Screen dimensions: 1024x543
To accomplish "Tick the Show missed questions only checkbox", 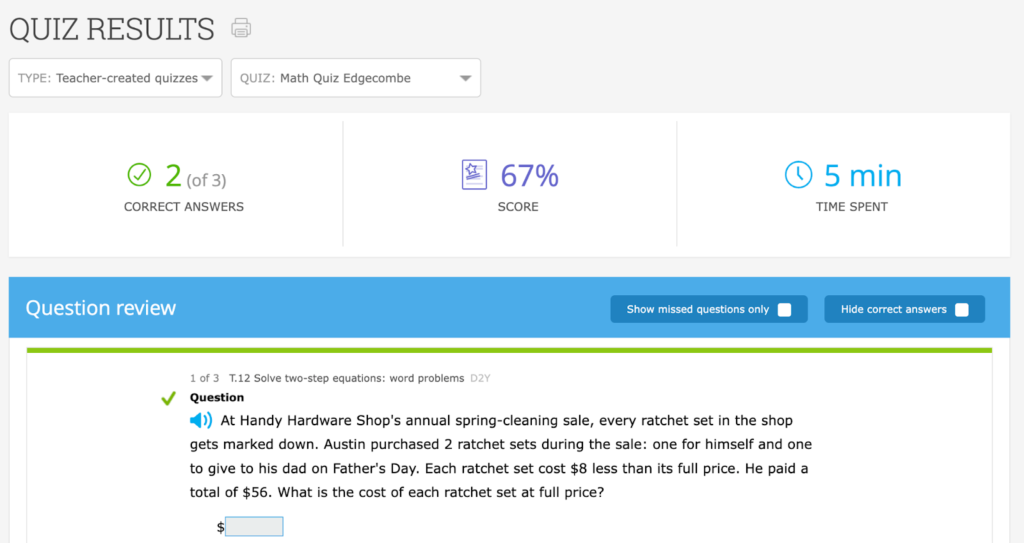I will pyautogui.click(x=784, y=310).
